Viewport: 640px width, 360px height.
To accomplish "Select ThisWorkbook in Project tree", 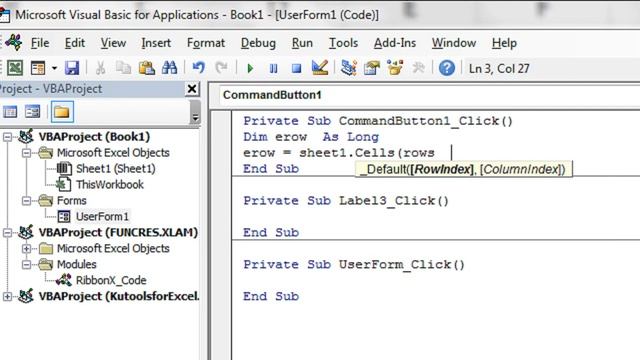I will point(110,184).
